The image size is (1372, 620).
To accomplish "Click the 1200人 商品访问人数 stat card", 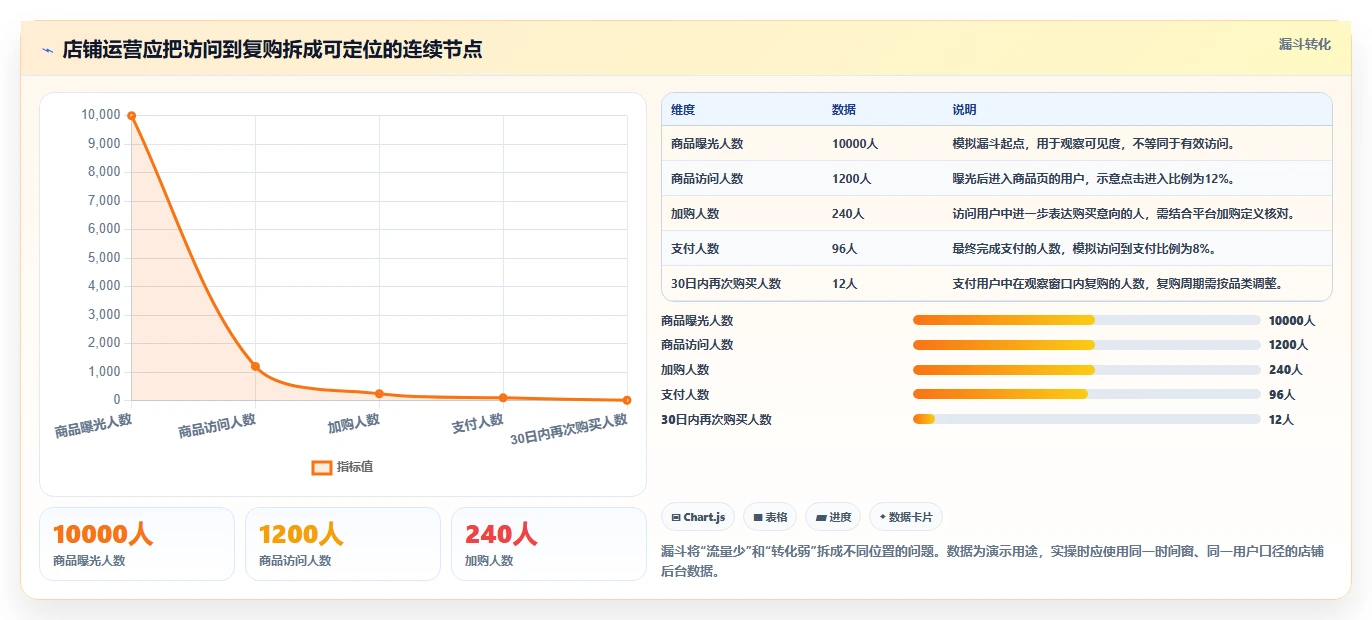I will (343, 544).
